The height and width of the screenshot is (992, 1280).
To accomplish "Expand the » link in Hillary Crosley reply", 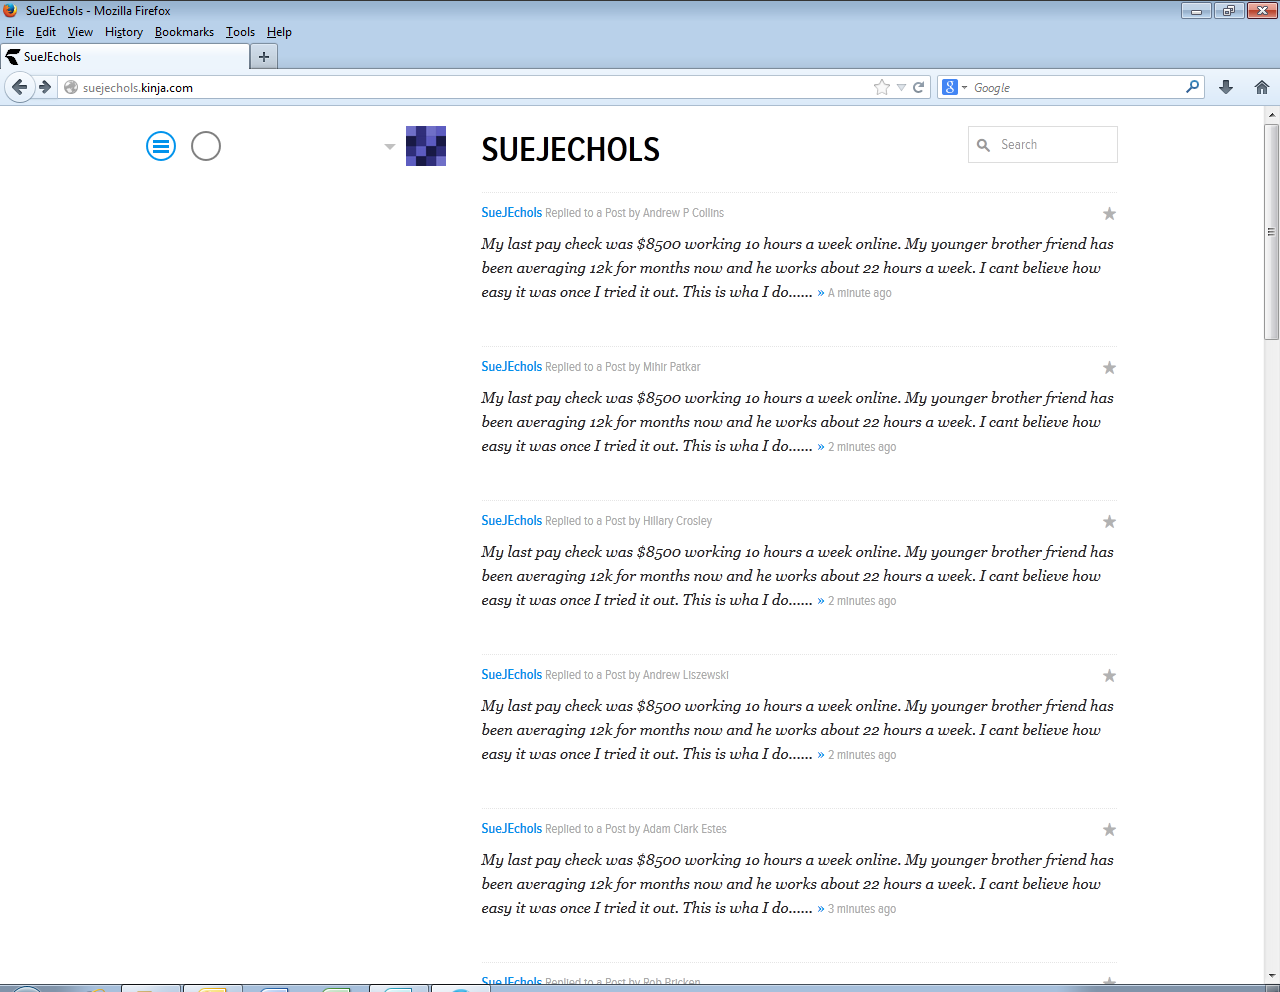I will coord(821,601).
